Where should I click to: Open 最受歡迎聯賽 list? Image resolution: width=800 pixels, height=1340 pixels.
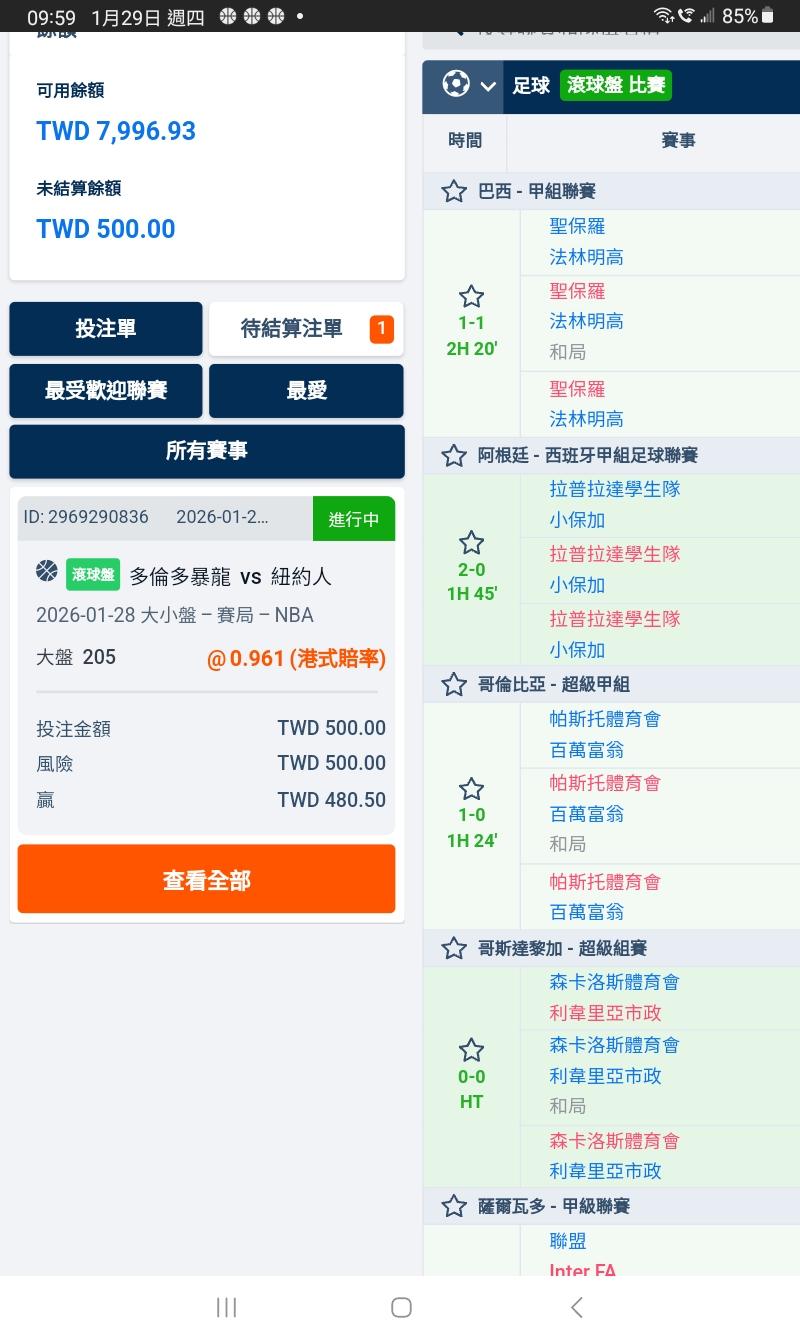tap(106, 391)
